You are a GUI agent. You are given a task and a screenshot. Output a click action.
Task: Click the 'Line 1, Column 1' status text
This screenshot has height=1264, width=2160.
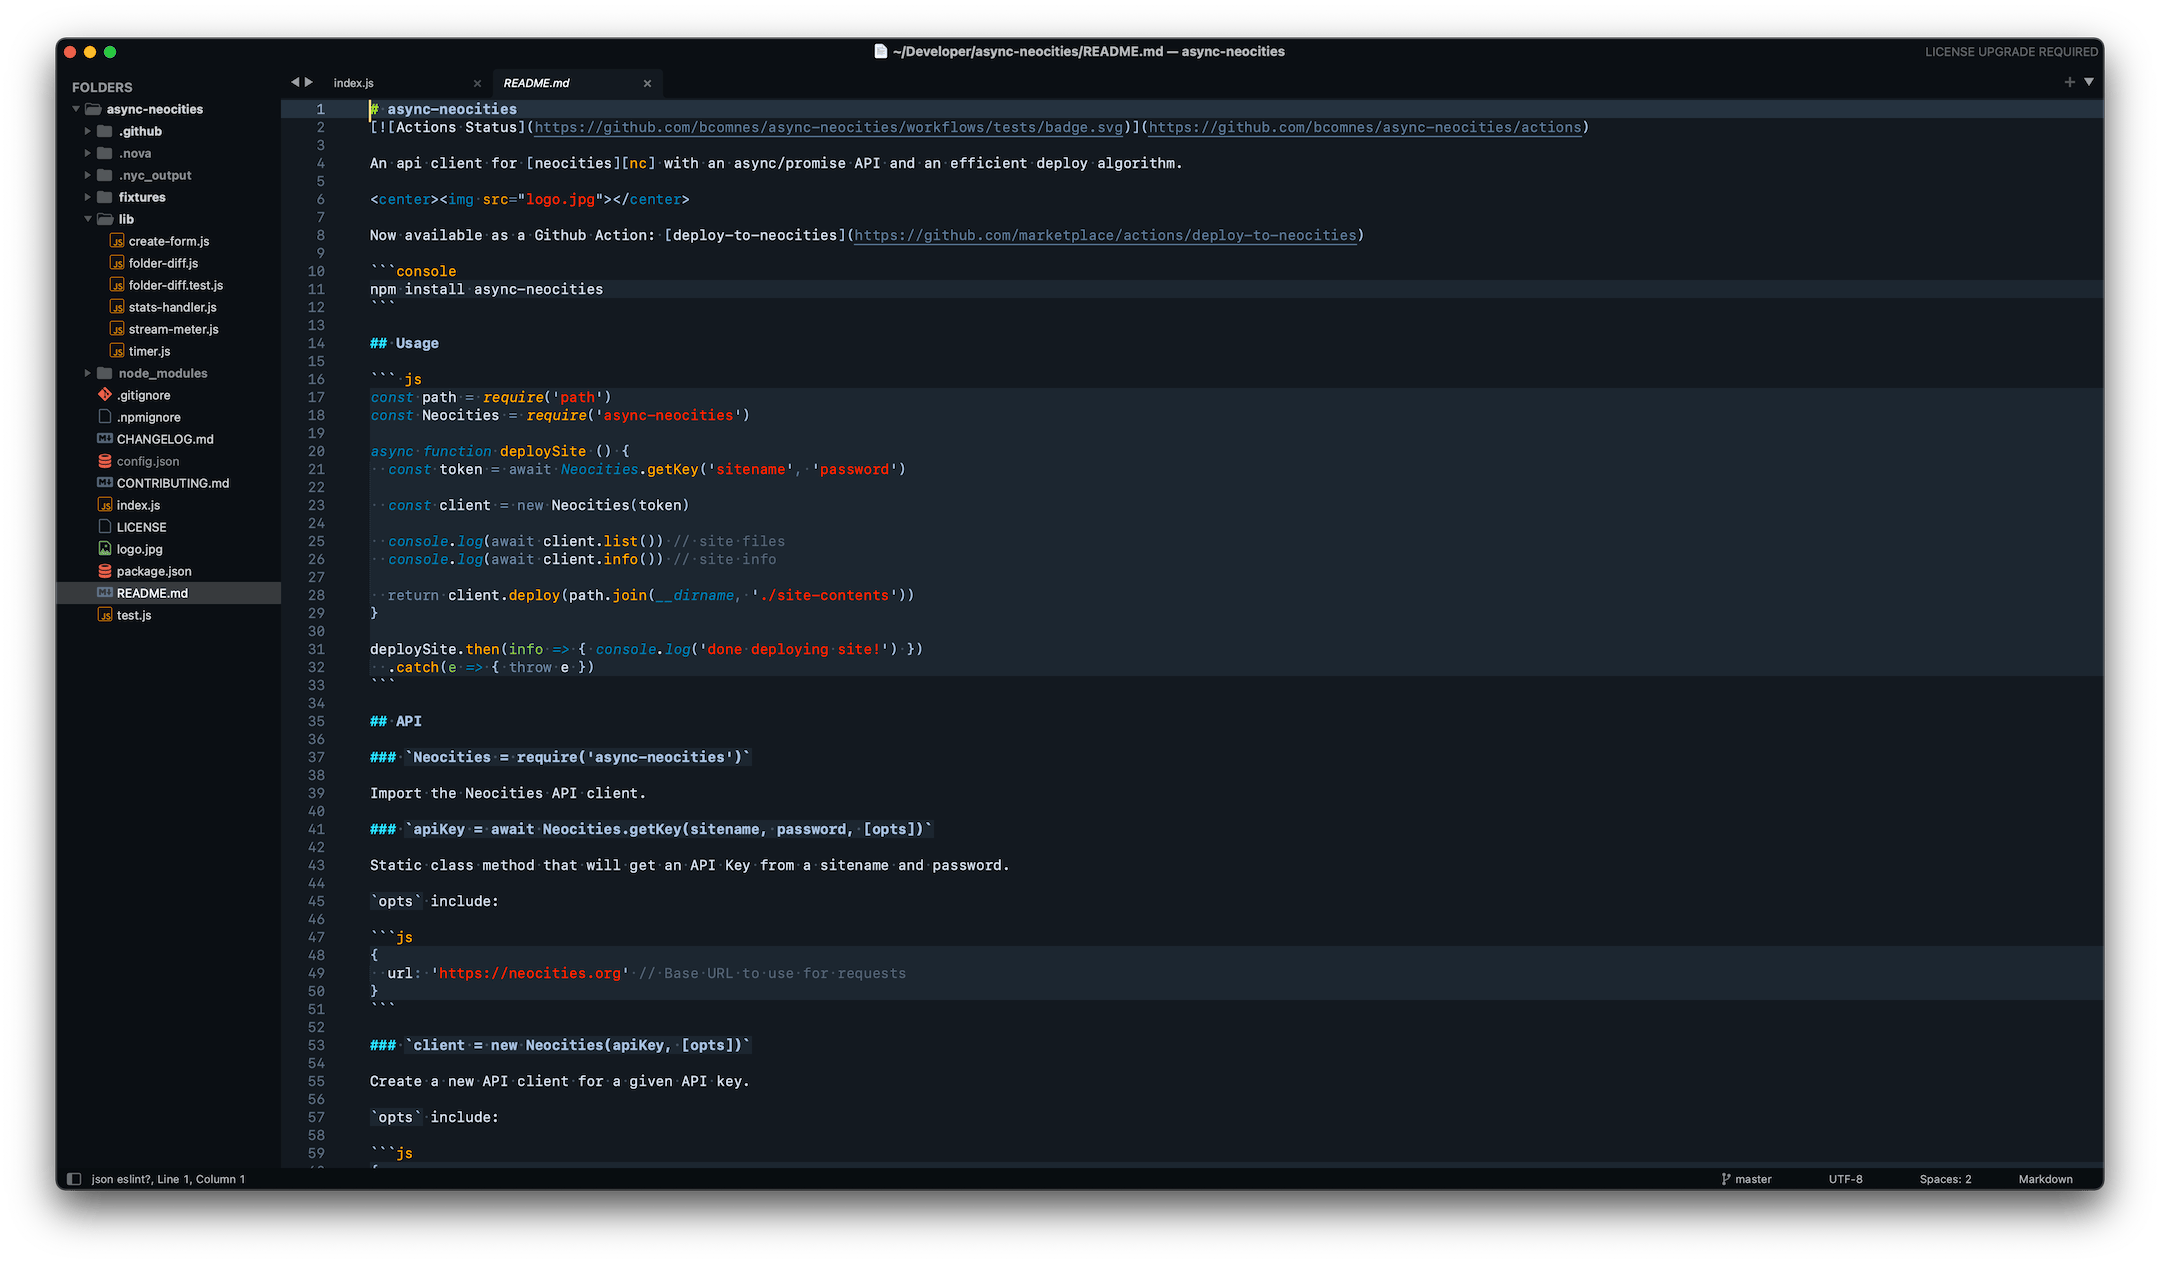click(201, 1179)
